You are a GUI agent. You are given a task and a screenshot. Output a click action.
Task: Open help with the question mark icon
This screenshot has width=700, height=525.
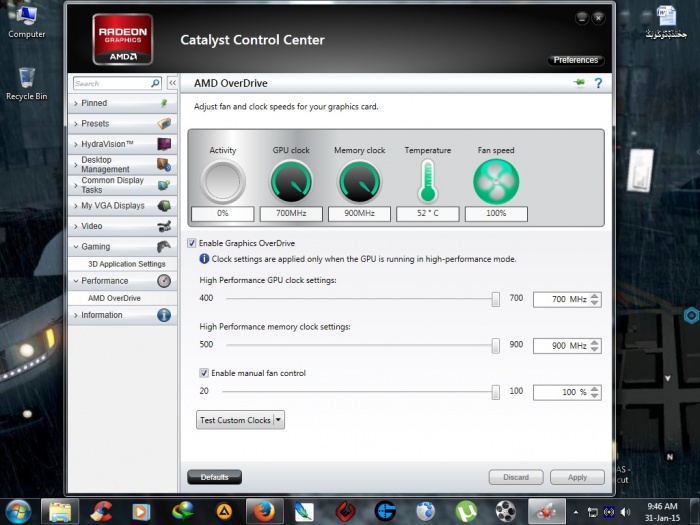(598, 83)
